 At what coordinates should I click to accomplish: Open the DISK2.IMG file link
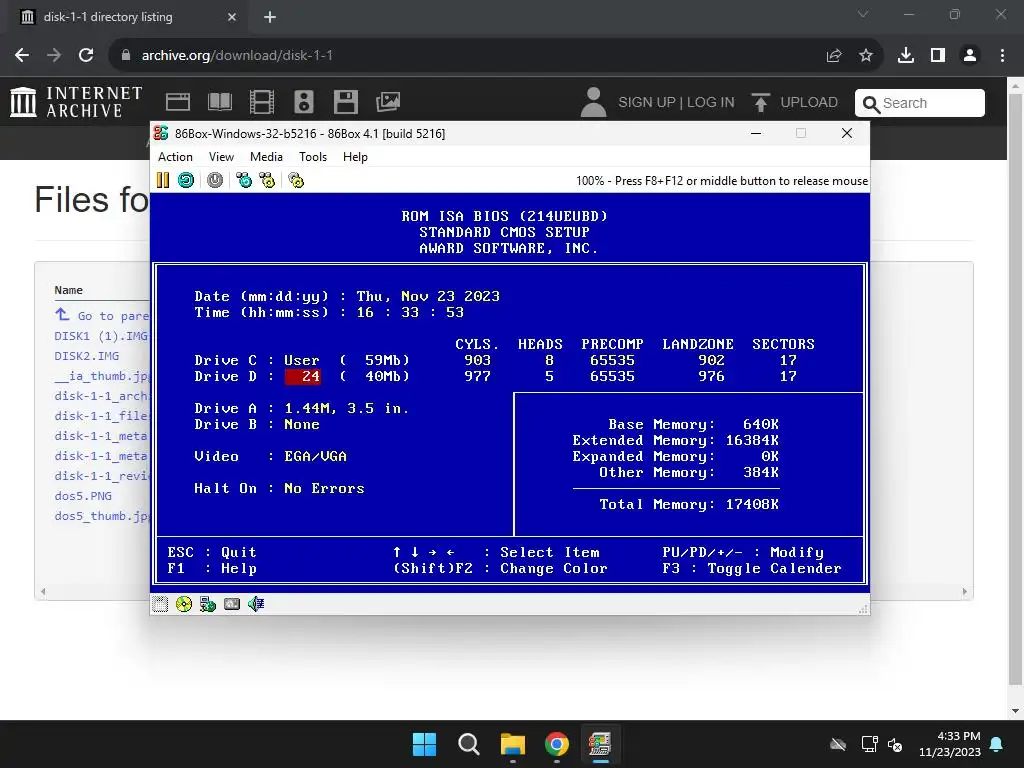(x=87, y=356)
